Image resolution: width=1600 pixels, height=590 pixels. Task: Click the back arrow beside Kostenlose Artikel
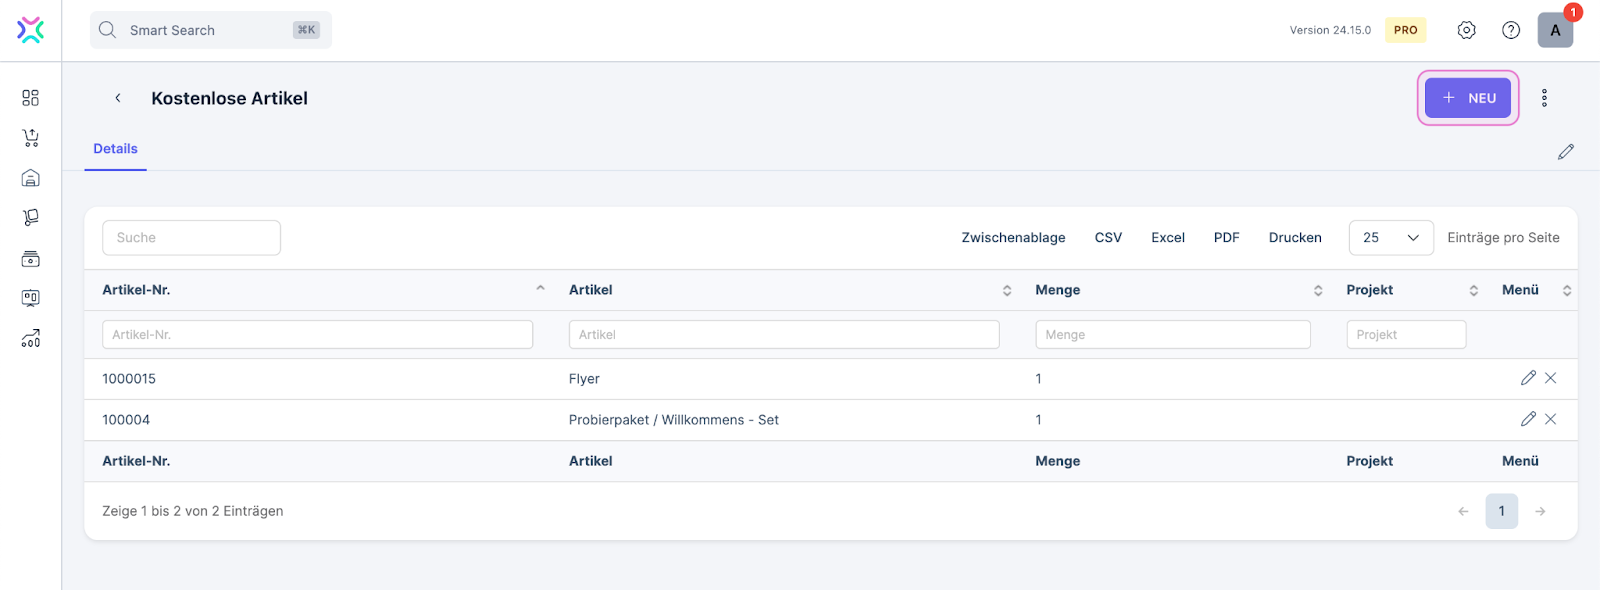[118, 98]
